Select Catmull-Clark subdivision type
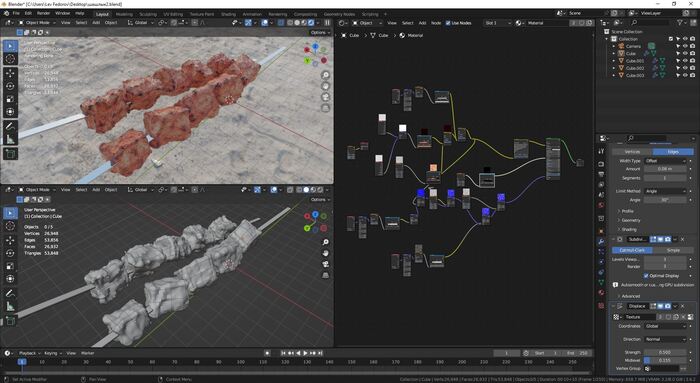Image resolution: width=700 pixels, height=383 pixels. pos(632,250)
